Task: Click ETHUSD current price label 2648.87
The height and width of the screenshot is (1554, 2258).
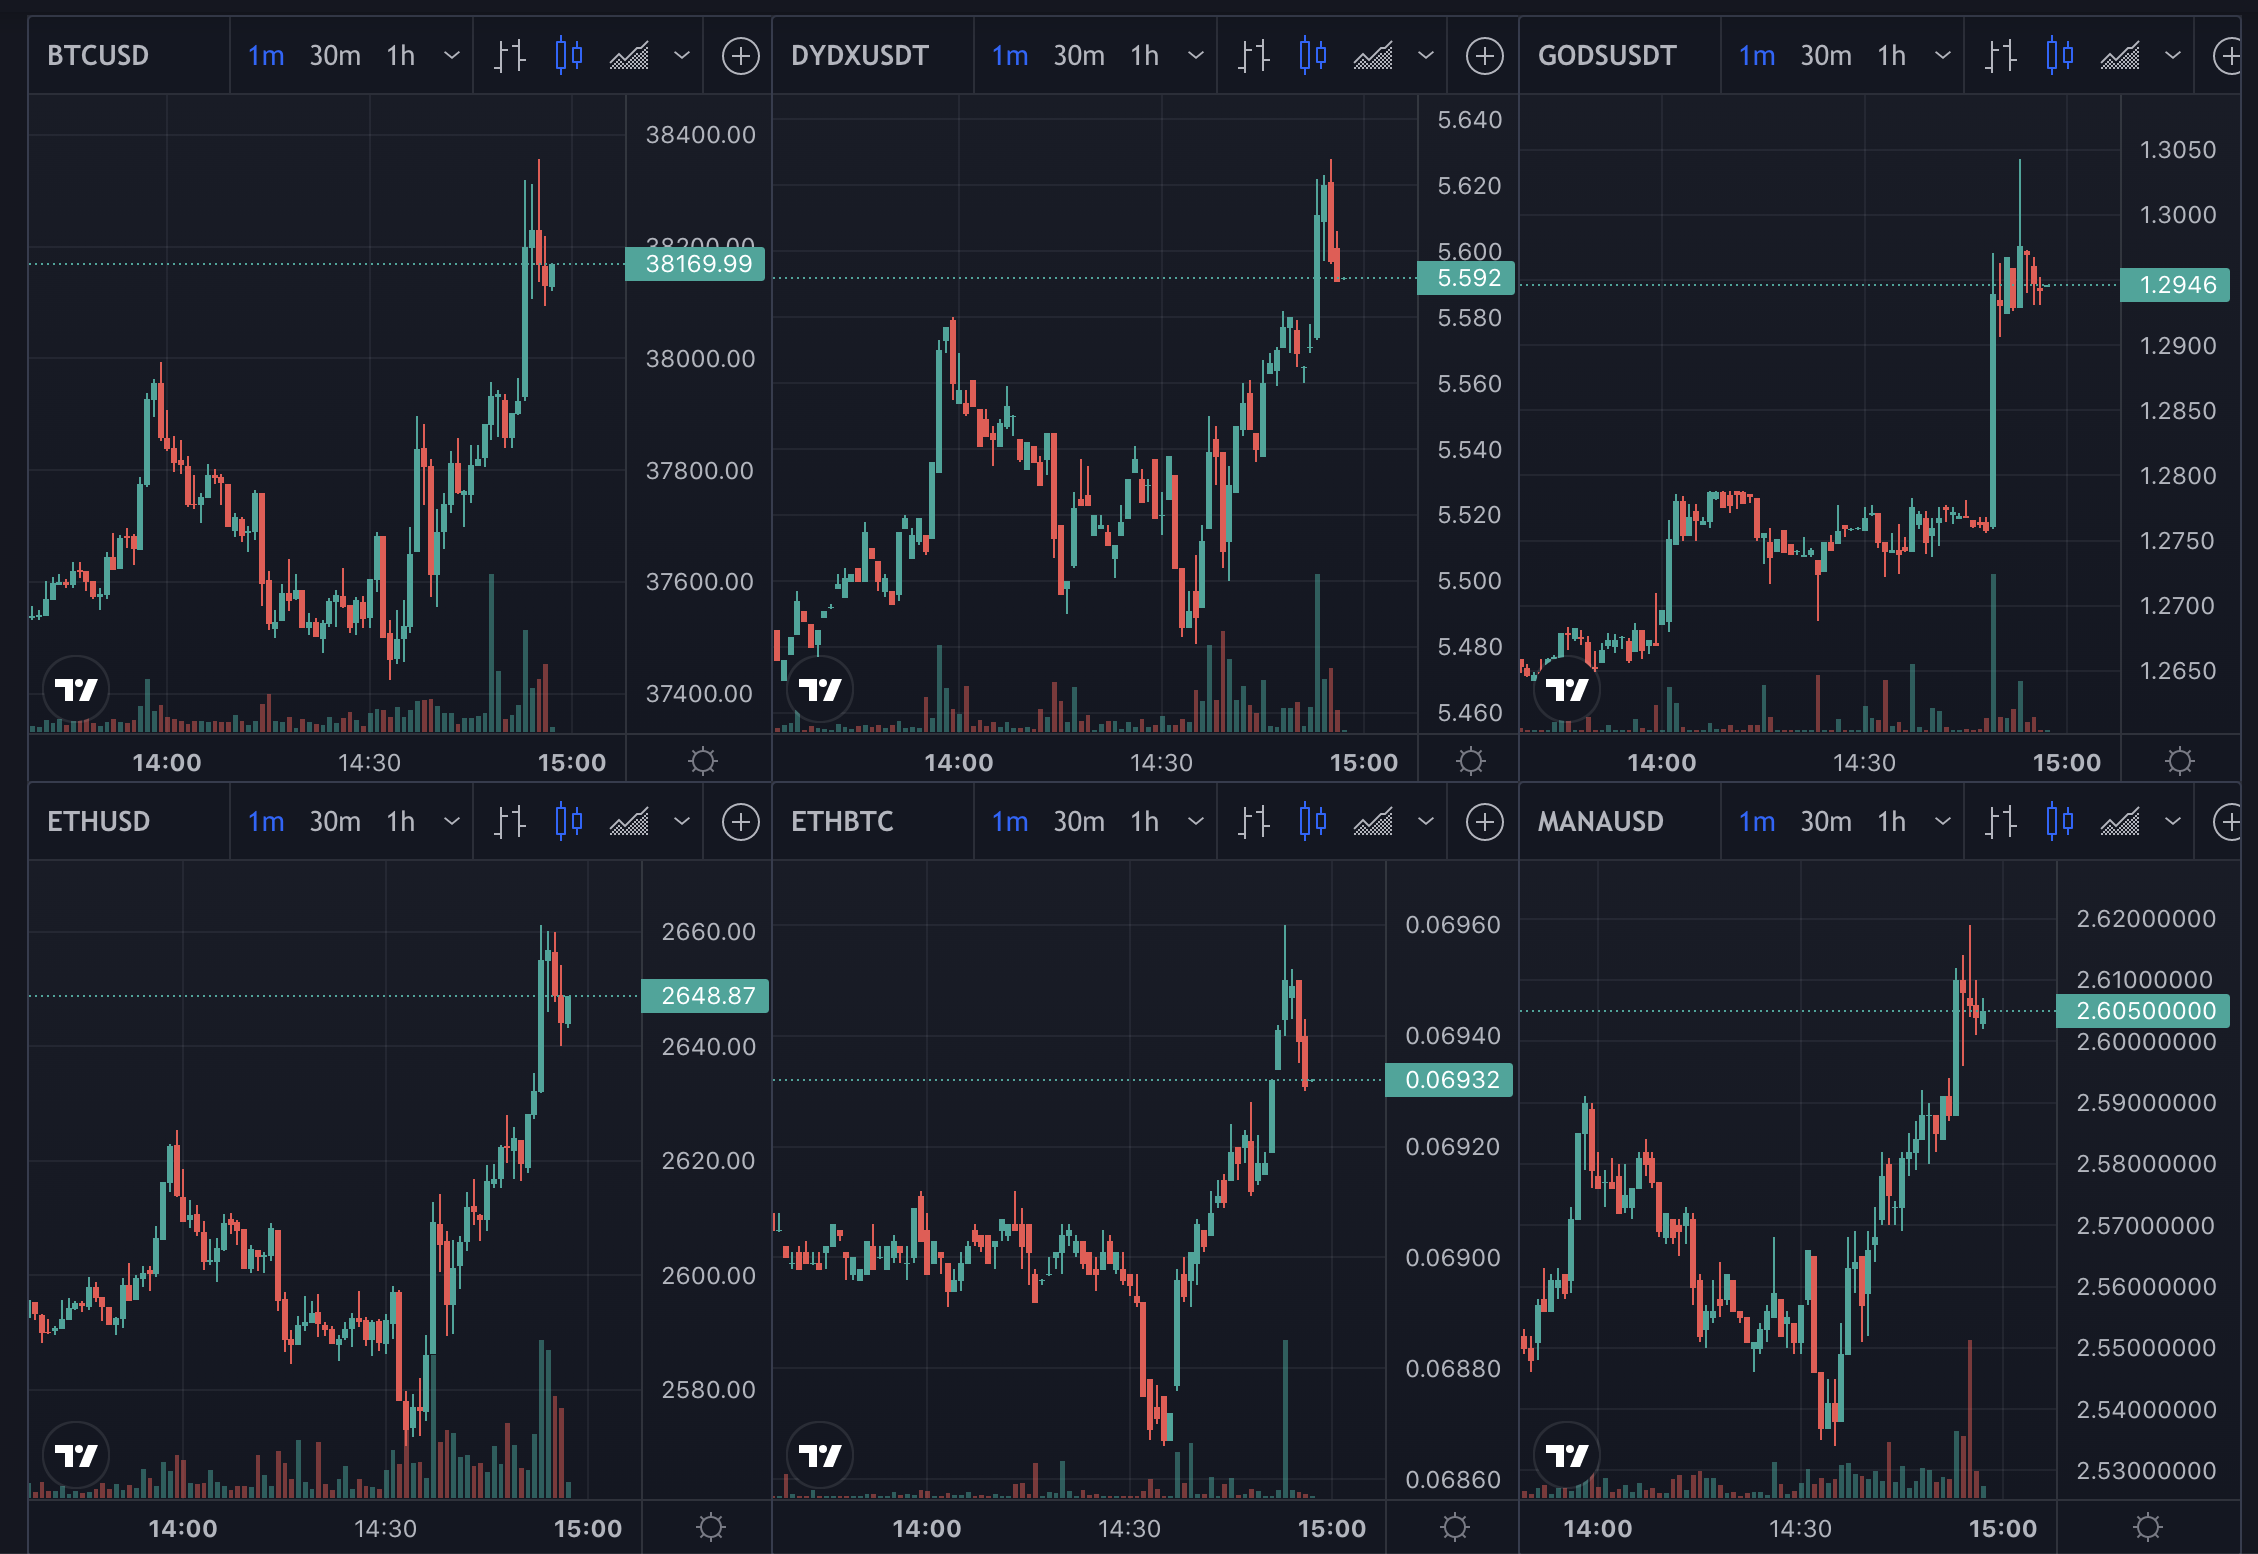Action: [705, 996]
